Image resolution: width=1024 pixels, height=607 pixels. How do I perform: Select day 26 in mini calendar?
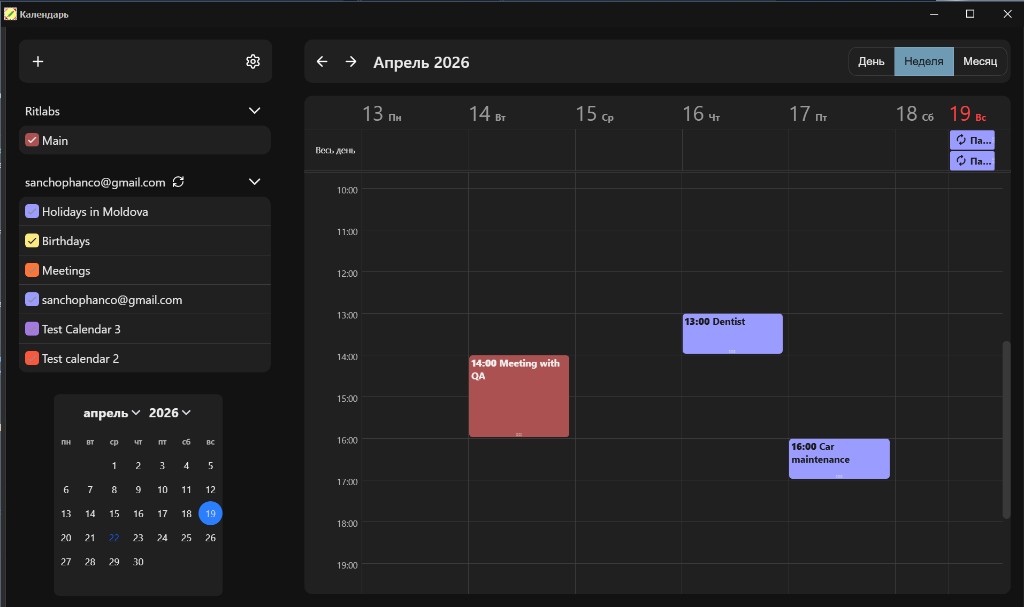point(210,538)
